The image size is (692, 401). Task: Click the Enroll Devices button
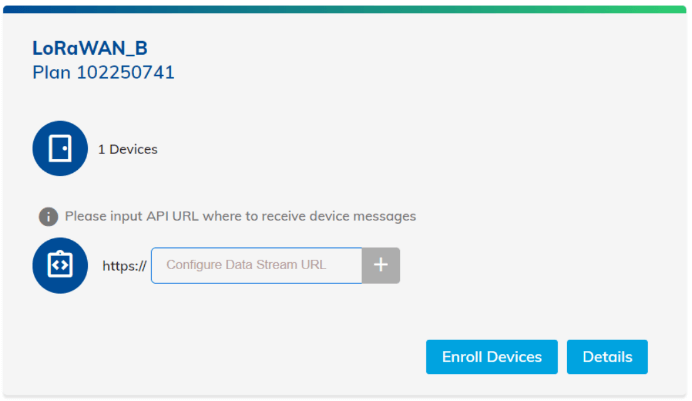(x=492, y=357)
